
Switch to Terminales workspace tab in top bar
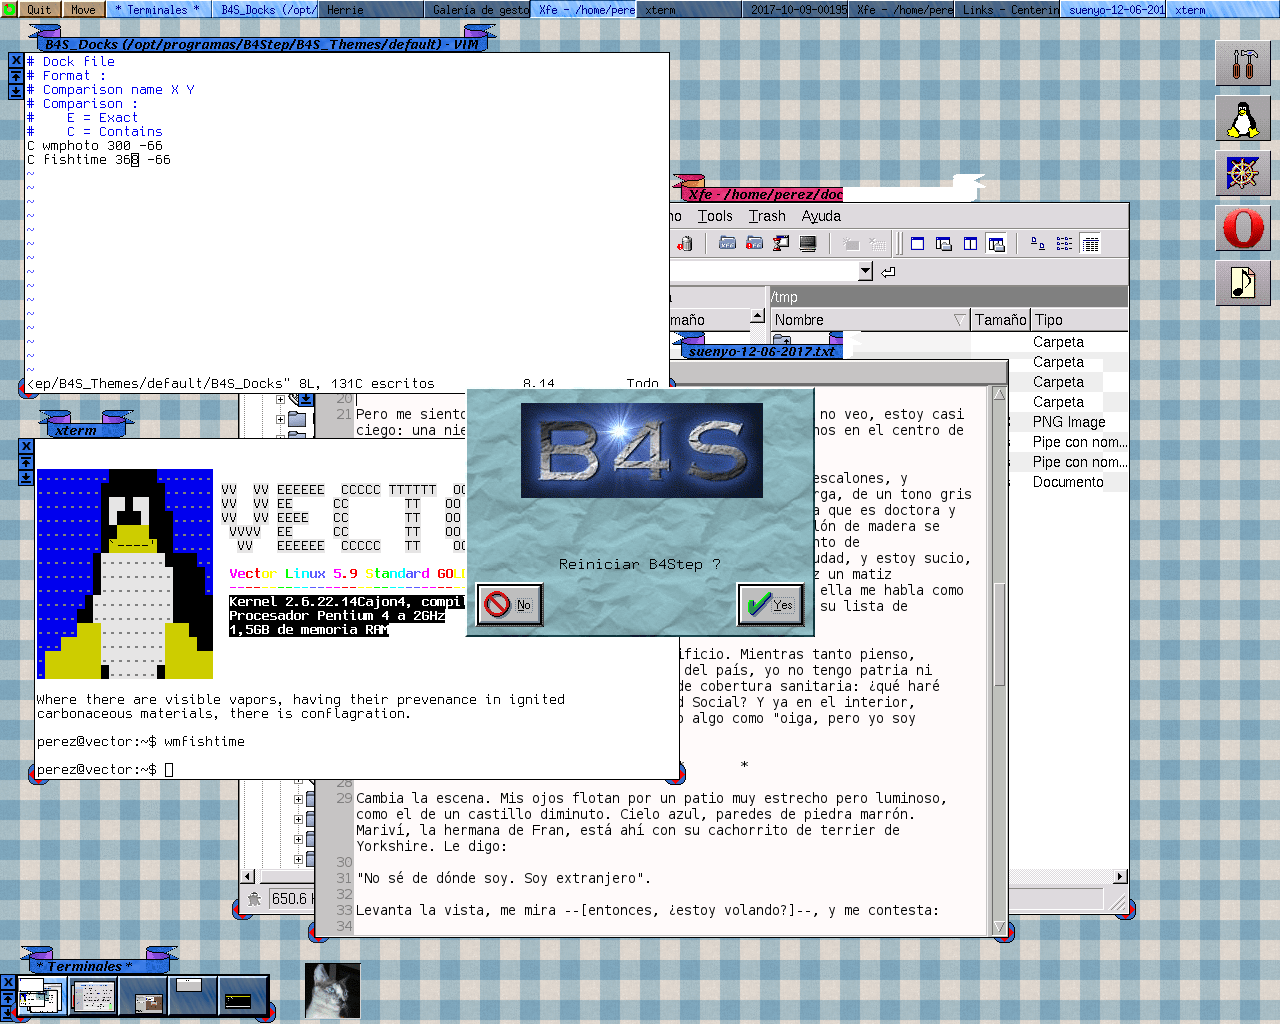pyautogui.click(x=157, y=9)
